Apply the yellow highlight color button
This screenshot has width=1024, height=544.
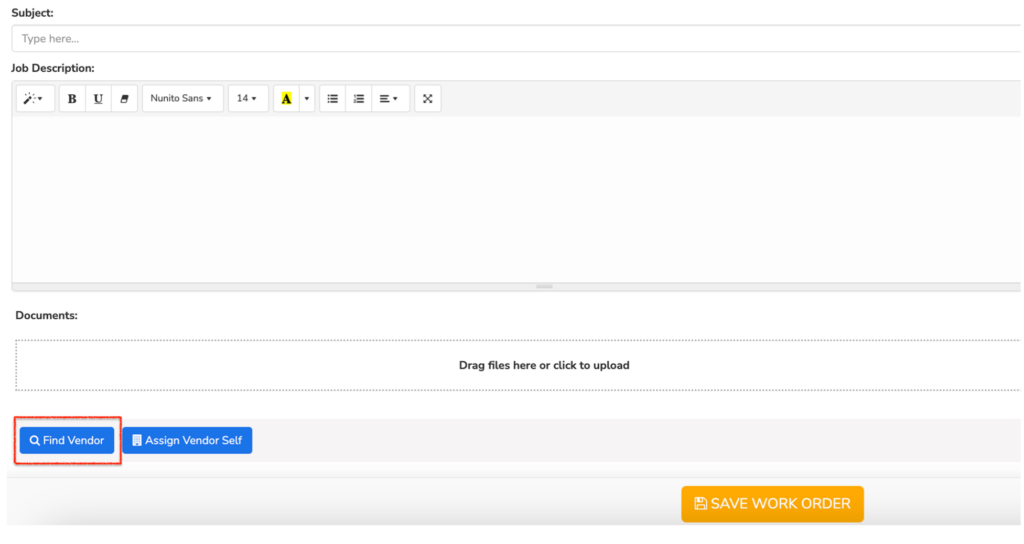tap(286, 99)
